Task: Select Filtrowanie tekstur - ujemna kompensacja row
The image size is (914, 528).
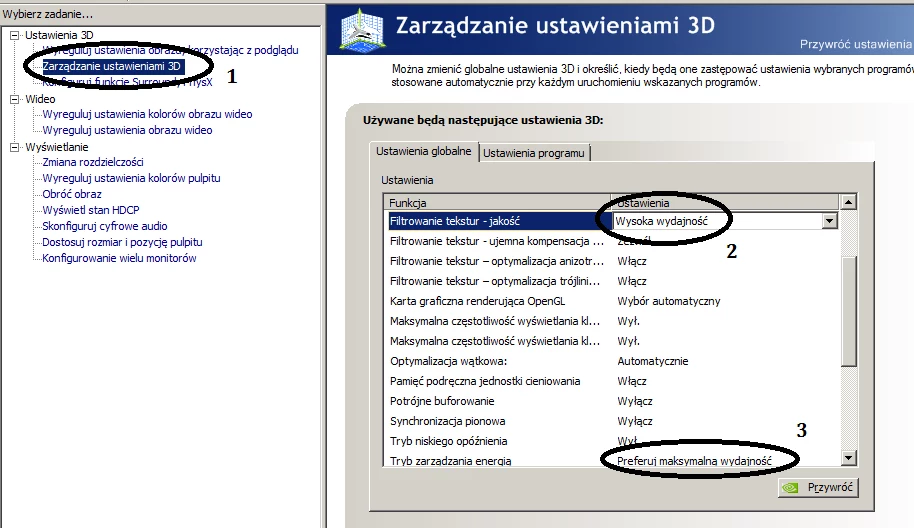Action: click(611, 241)
